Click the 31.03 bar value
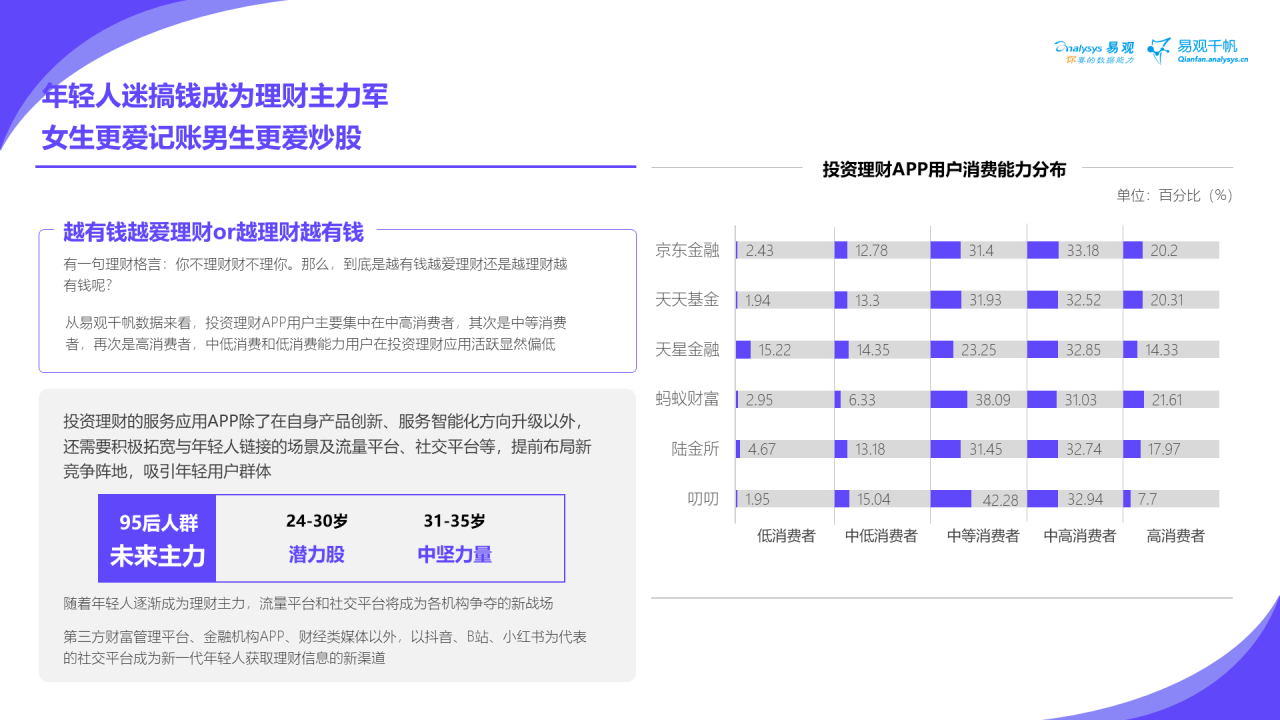This screenshot has height=720, width=1280. pyautogui.click(x=1080, y=400)
